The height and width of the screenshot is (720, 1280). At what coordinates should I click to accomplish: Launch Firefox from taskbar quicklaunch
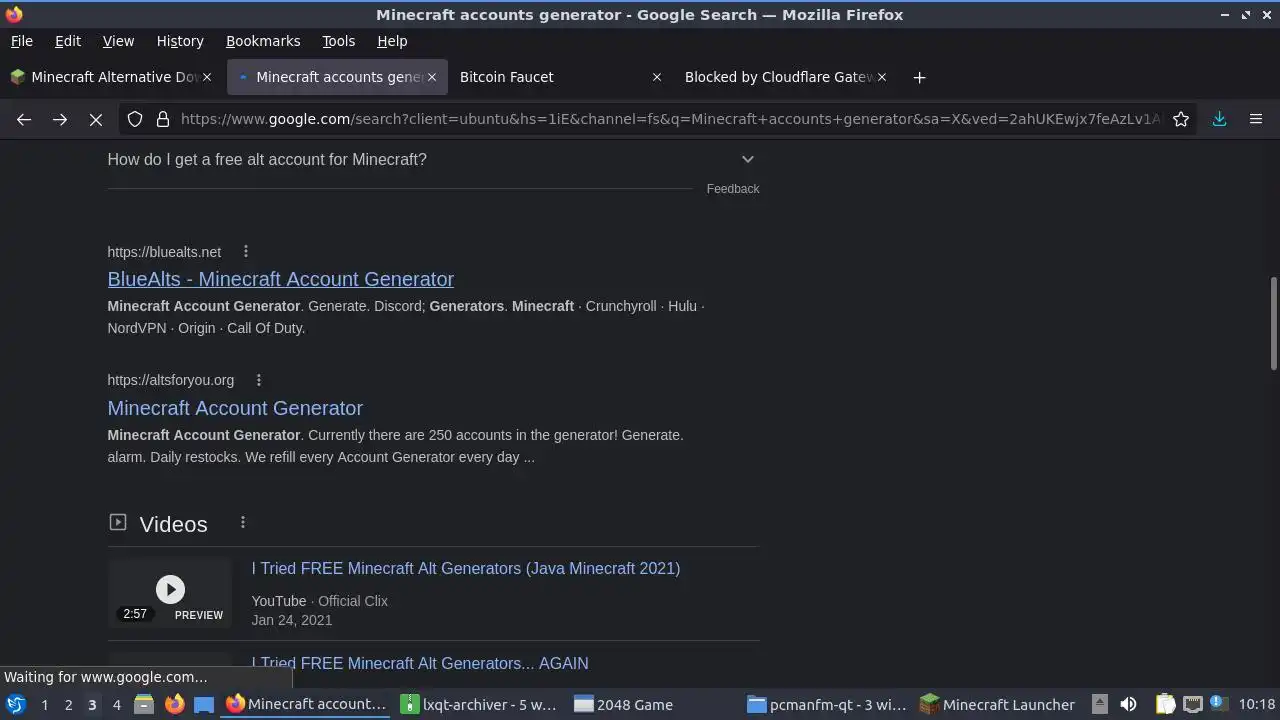pos(174,705)
